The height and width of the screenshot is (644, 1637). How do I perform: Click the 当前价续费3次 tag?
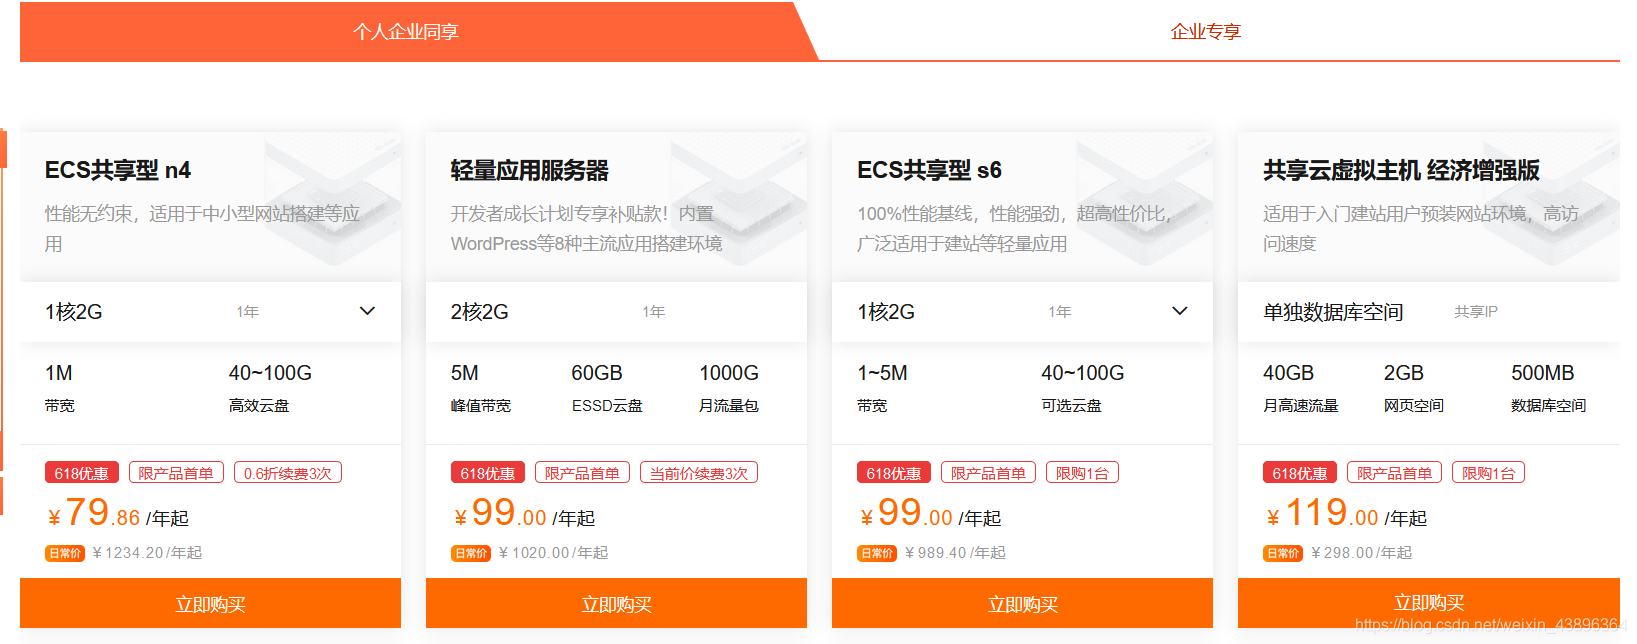[699, 473]
